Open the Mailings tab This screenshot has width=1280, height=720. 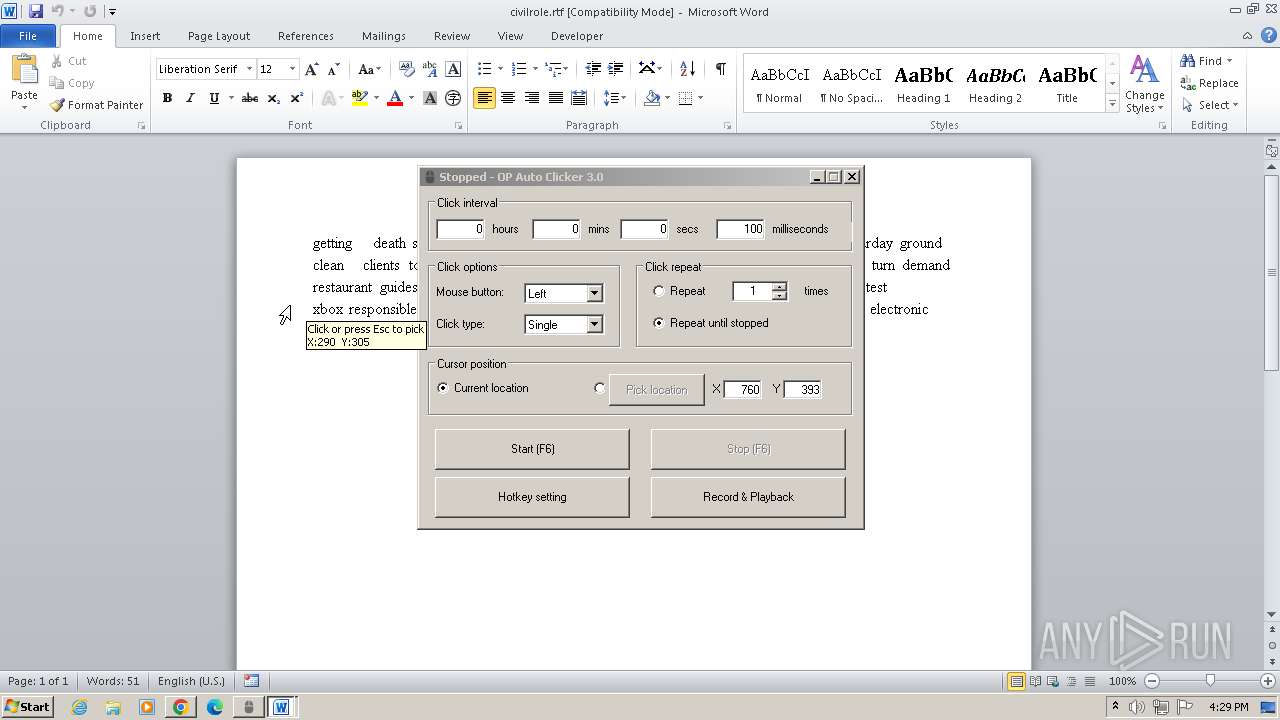click(384, 36)
